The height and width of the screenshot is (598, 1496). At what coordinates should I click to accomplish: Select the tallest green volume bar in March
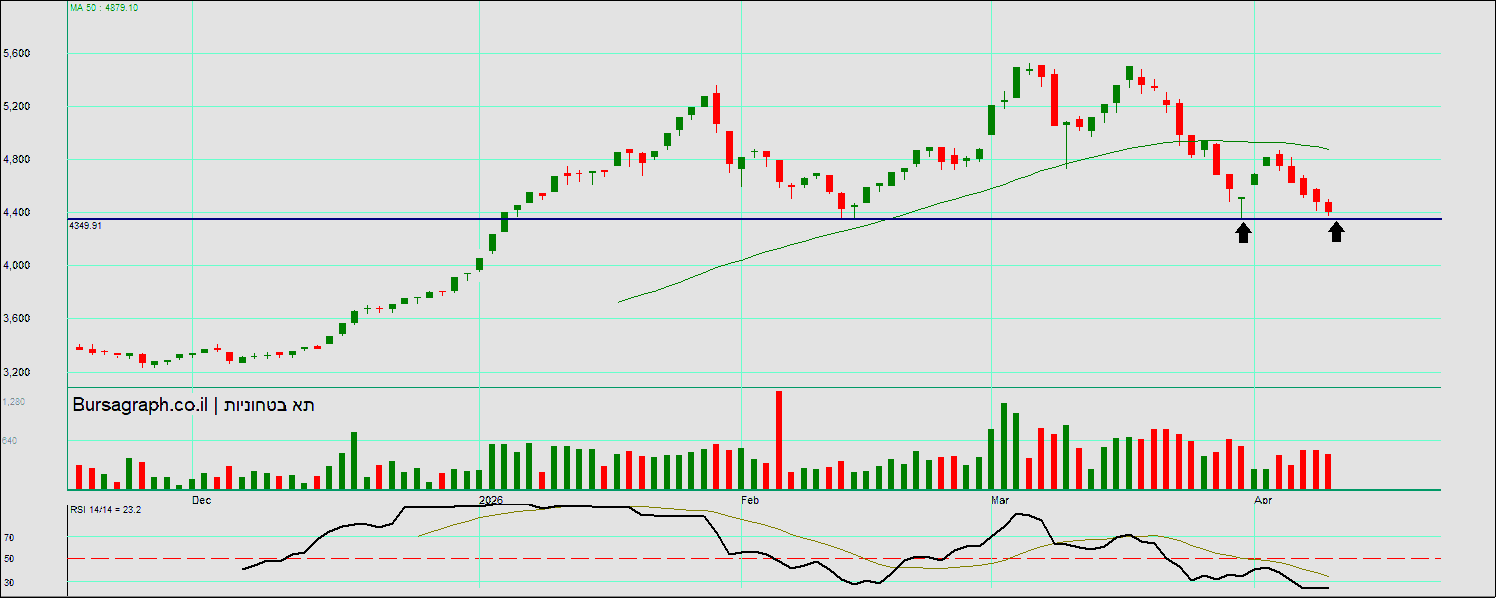coord(1004,446)
